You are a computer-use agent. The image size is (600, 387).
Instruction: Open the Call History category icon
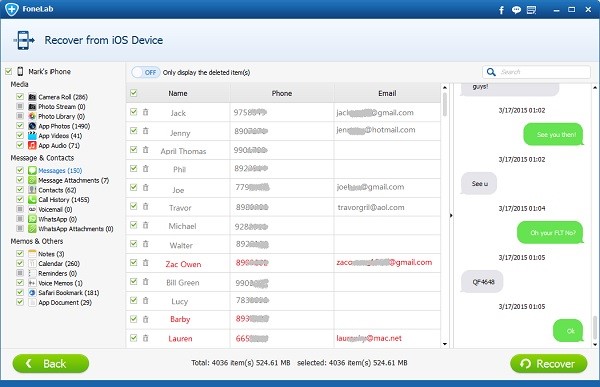(32, 199)
